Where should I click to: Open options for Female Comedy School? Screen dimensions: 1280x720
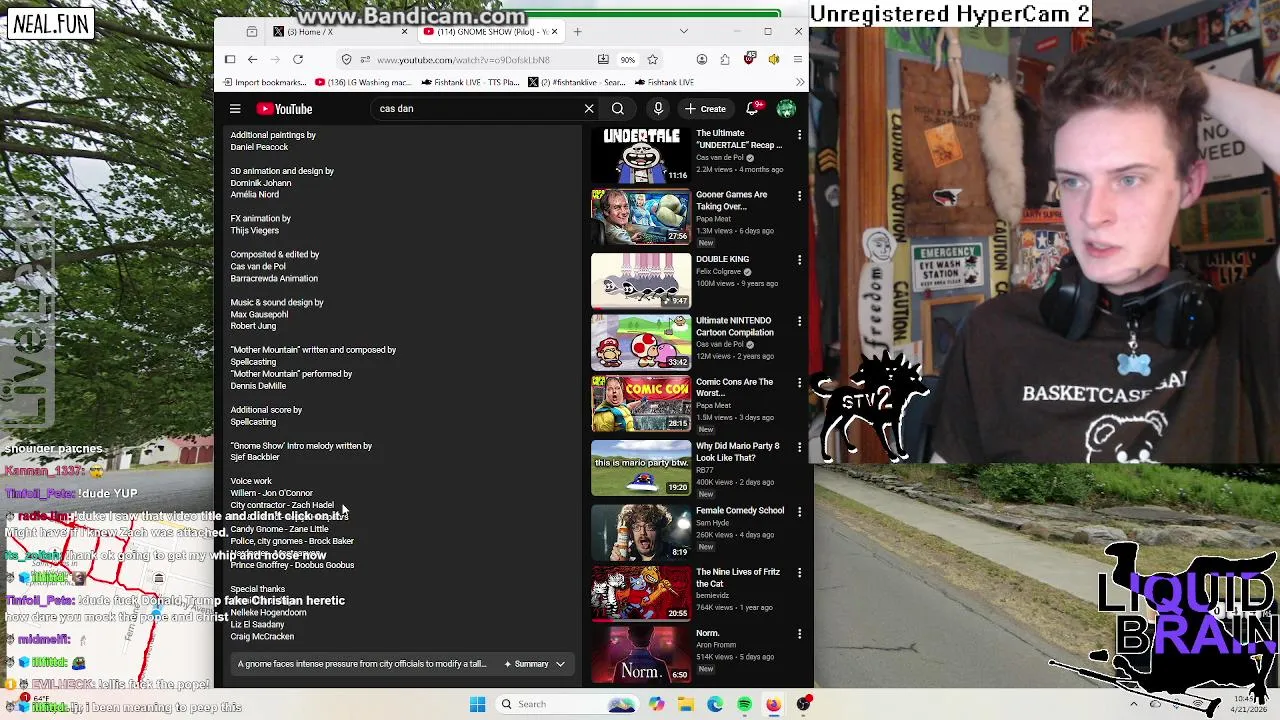coord(799,512)
